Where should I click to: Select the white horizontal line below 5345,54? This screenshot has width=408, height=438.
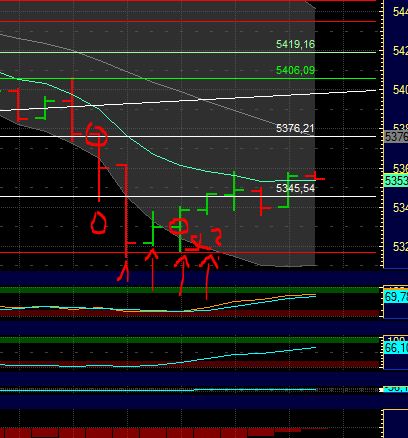(x=188, y=196)
